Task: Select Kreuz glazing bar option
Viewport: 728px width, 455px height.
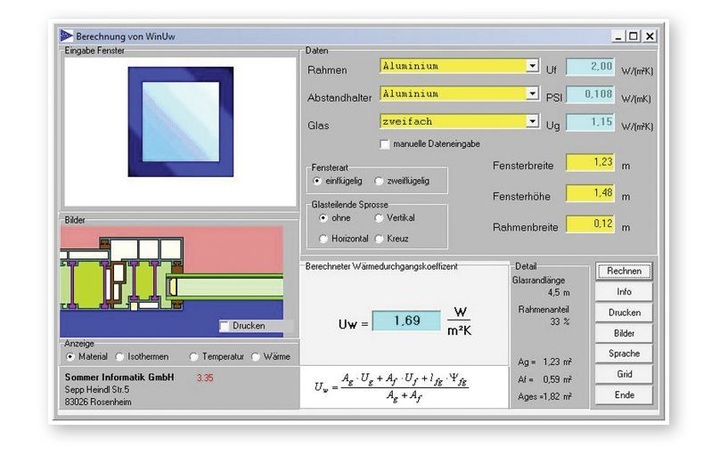Action: coord(378,238)
